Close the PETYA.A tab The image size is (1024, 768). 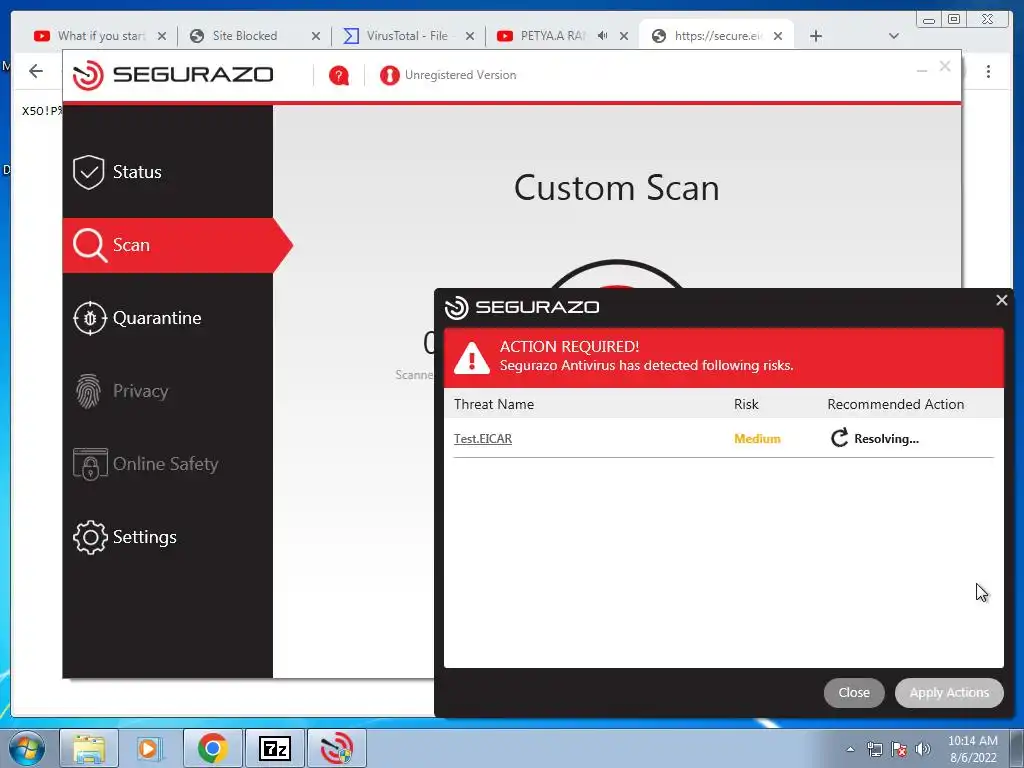point(624,36)
